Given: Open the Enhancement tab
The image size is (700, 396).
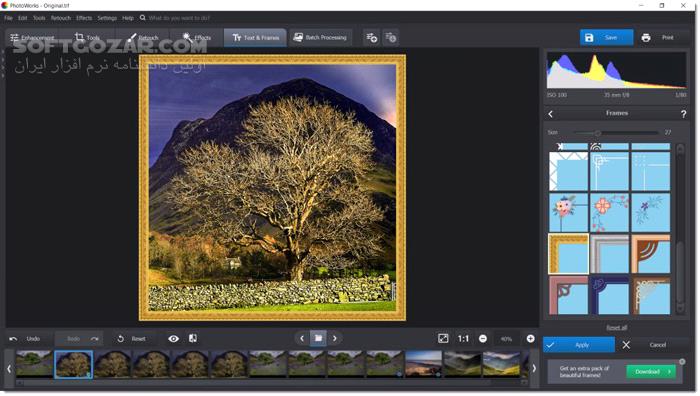Looking at the screenshot, I should pyautogui.click(x=32, y=38).
